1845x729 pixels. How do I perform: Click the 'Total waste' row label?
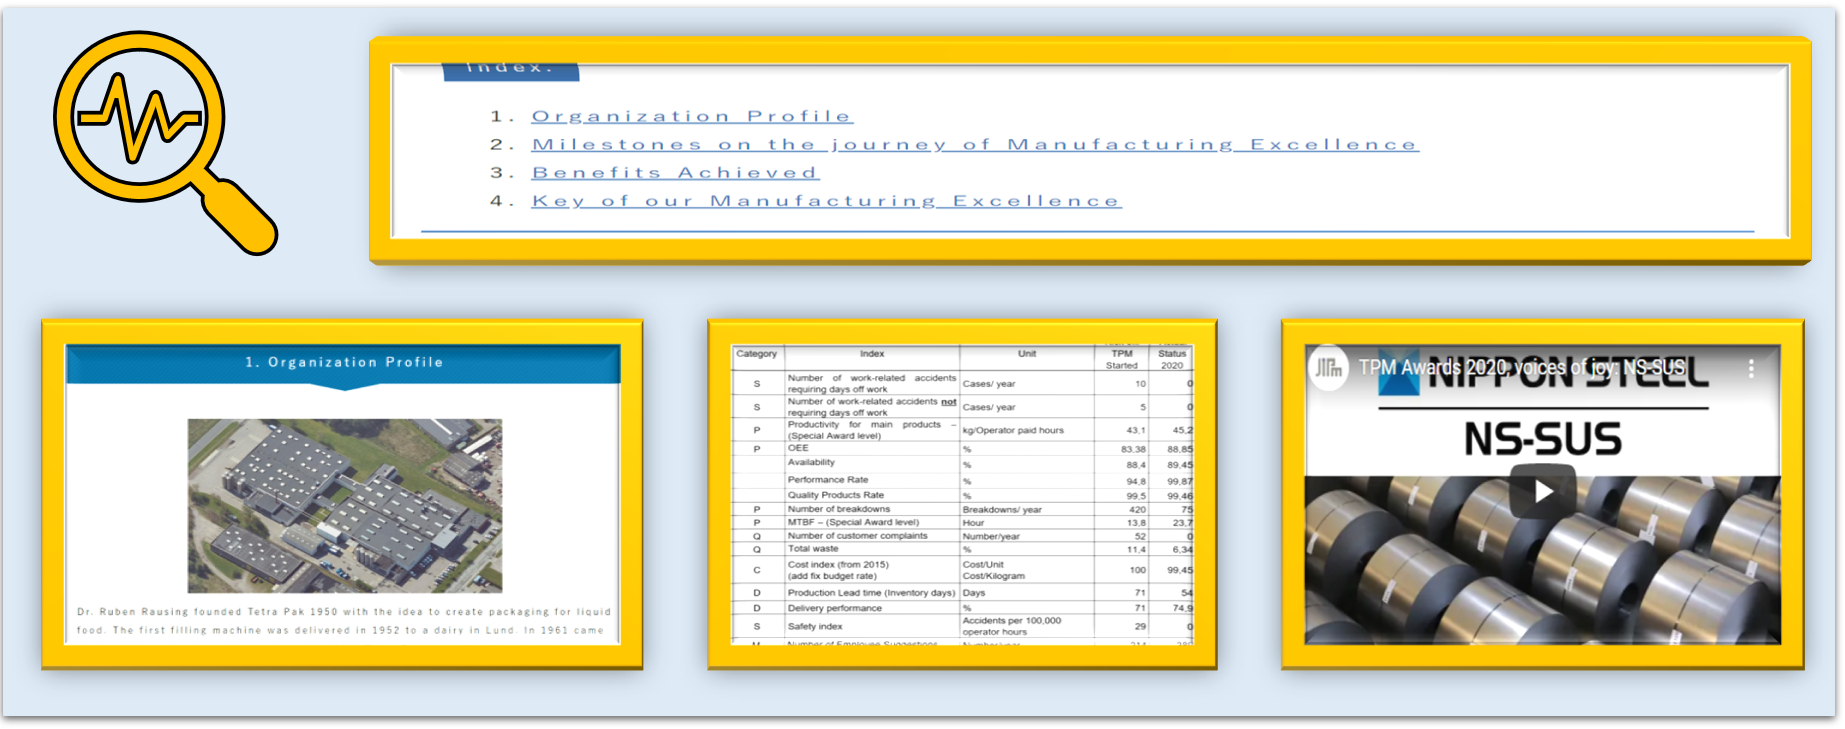(813, 549)
